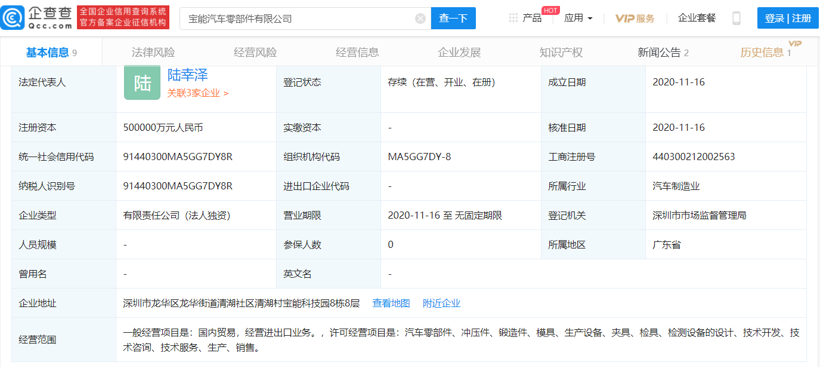820x367 pixels.
Task: Switch to the 基本信息 tab
Action: pyautogui.click(x=51, y=52)
